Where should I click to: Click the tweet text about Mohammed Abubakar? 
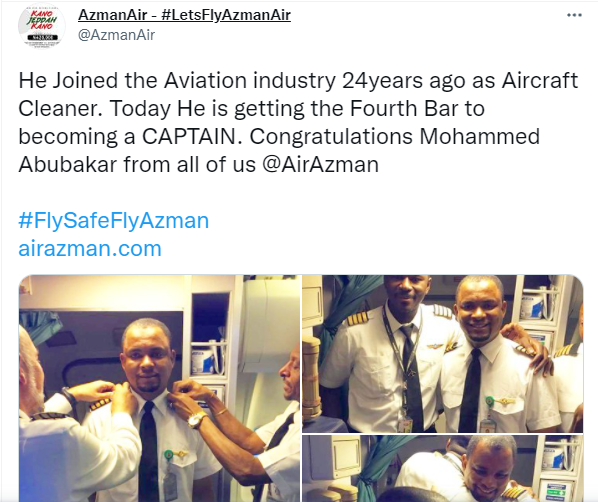point(298,122)
